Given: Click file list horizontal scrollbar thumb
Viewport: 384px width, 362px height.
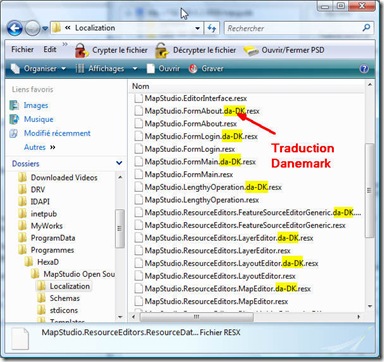Looking at the screenshot, I should coord(197,316).
